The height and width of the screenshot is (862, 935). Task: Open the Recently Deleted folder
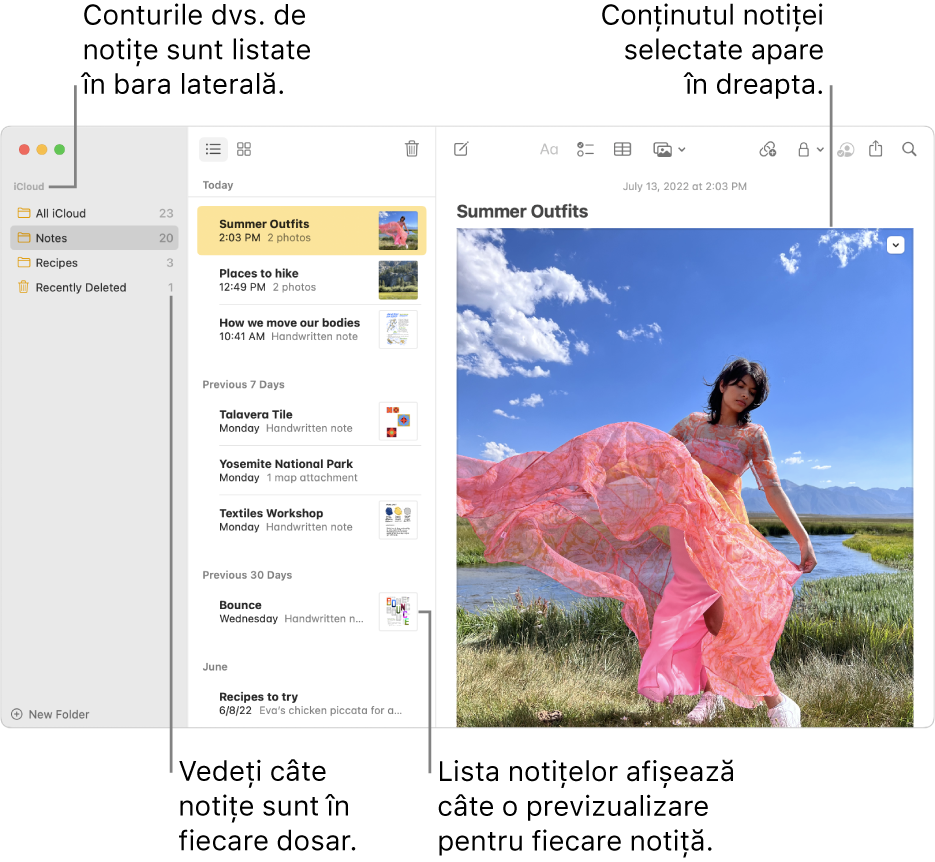(x=79, y=288)
